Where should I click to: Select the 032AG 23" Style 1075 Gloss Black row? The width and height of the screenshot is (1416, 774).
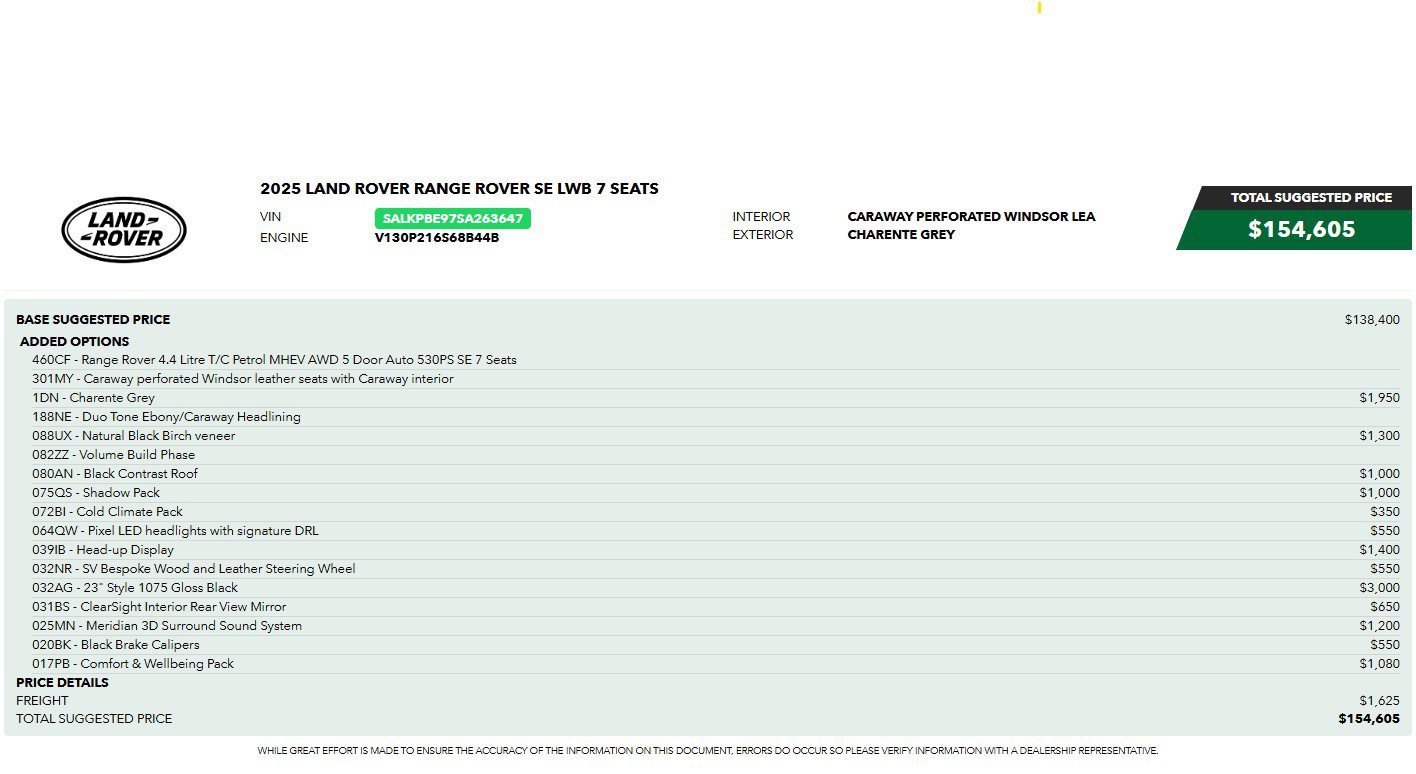[x=715, y=588]
